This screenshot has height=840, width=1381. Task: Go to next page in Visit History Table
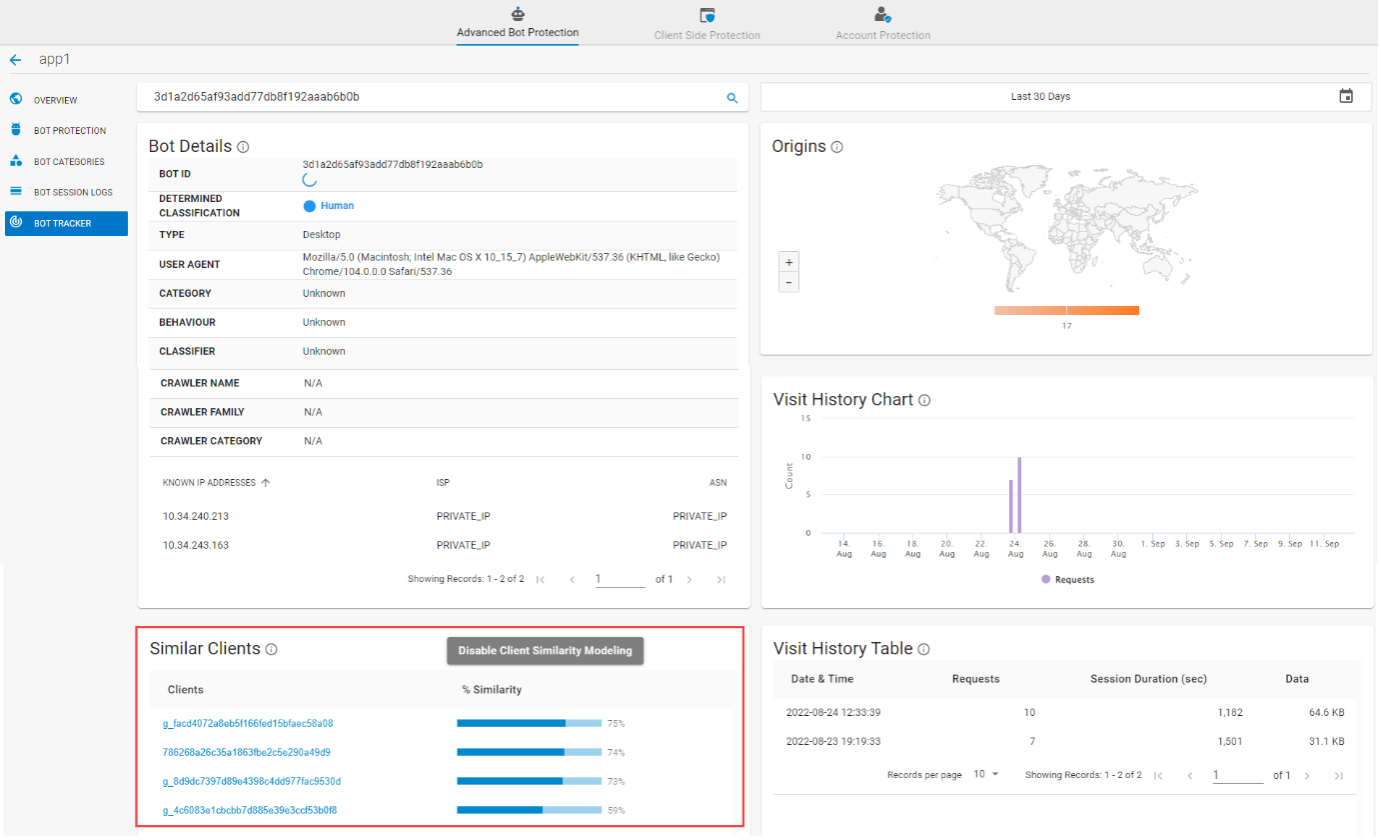1306,775
